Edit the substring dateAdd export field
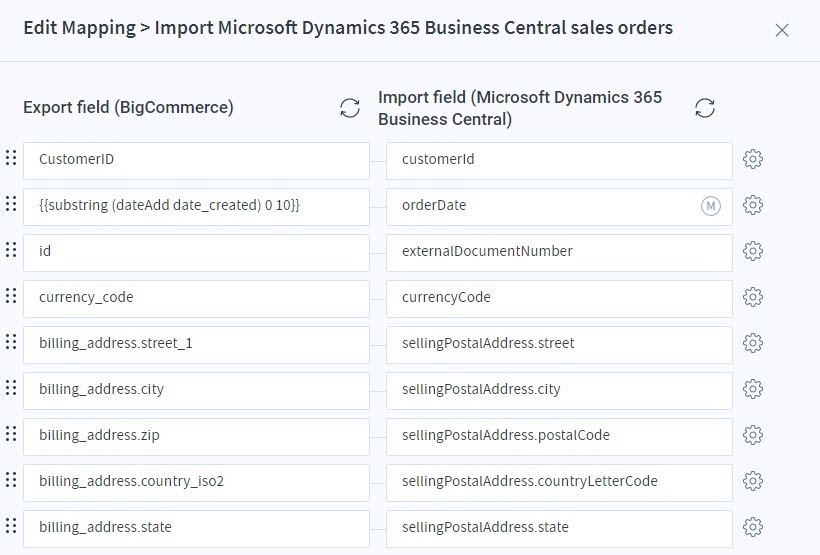The width and height of the screenshot is (820, 555). [x=196, y=207]
